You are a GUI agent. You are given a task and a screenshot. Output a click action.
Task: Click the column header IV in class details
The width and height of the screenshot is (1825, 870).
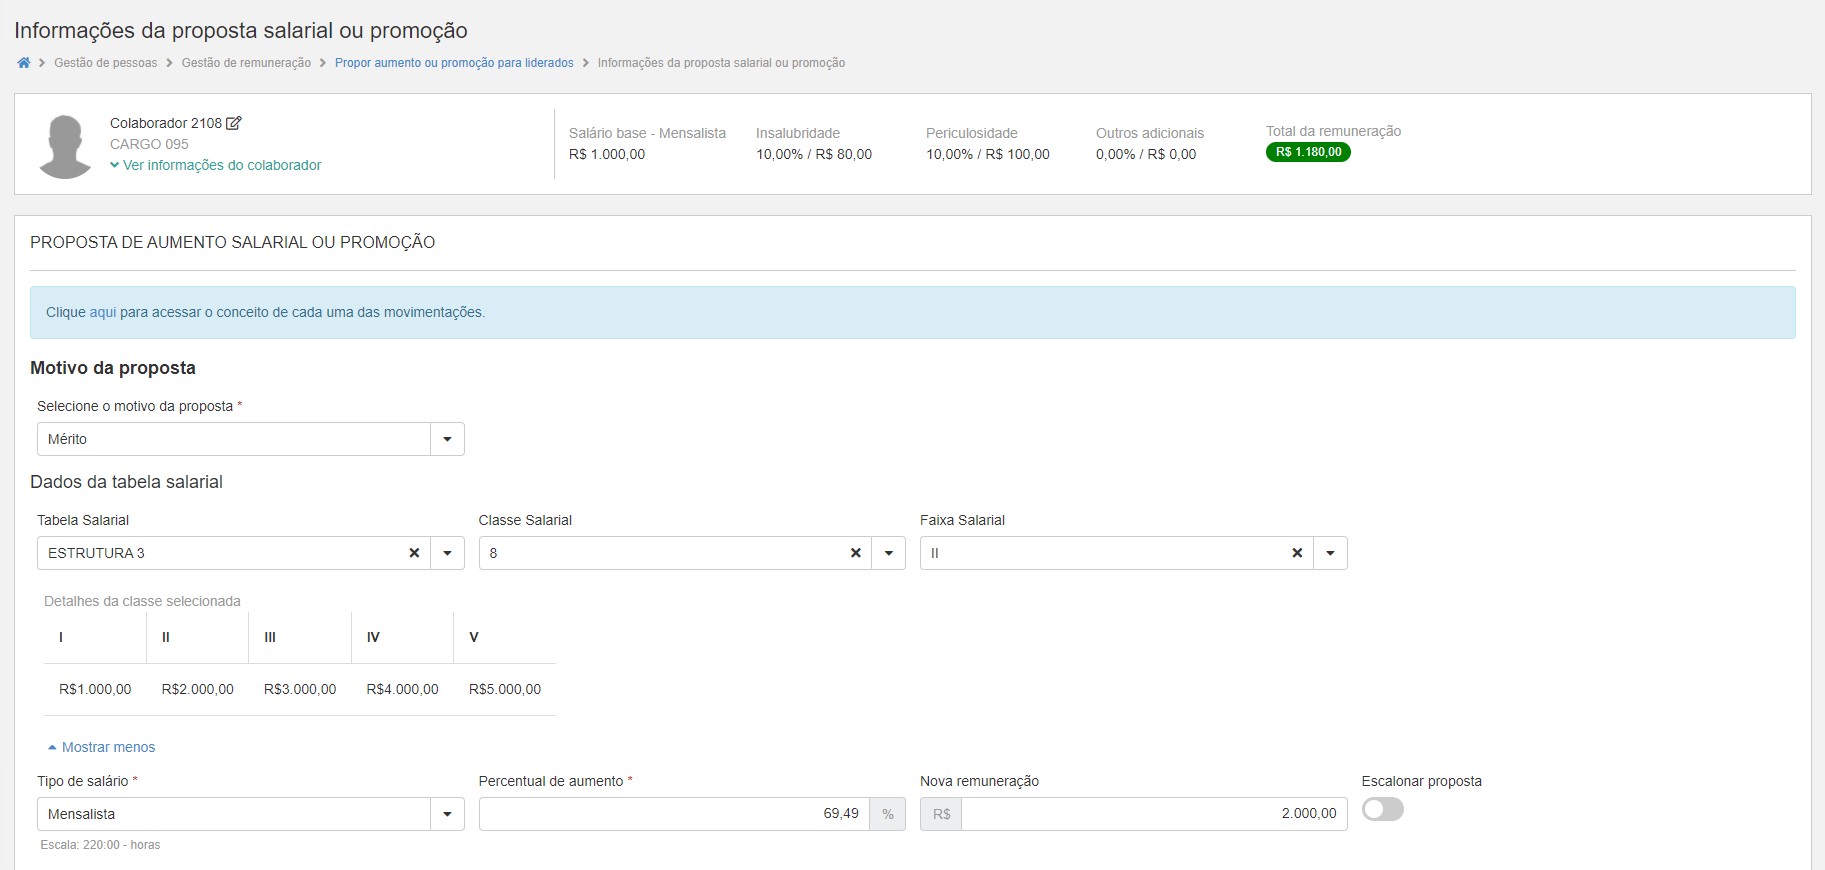pyautogui.click(x=373, y=637)
